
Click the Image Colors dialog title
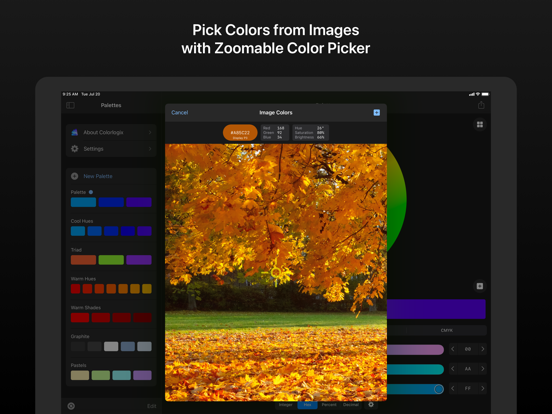click(x=276, y=113)
